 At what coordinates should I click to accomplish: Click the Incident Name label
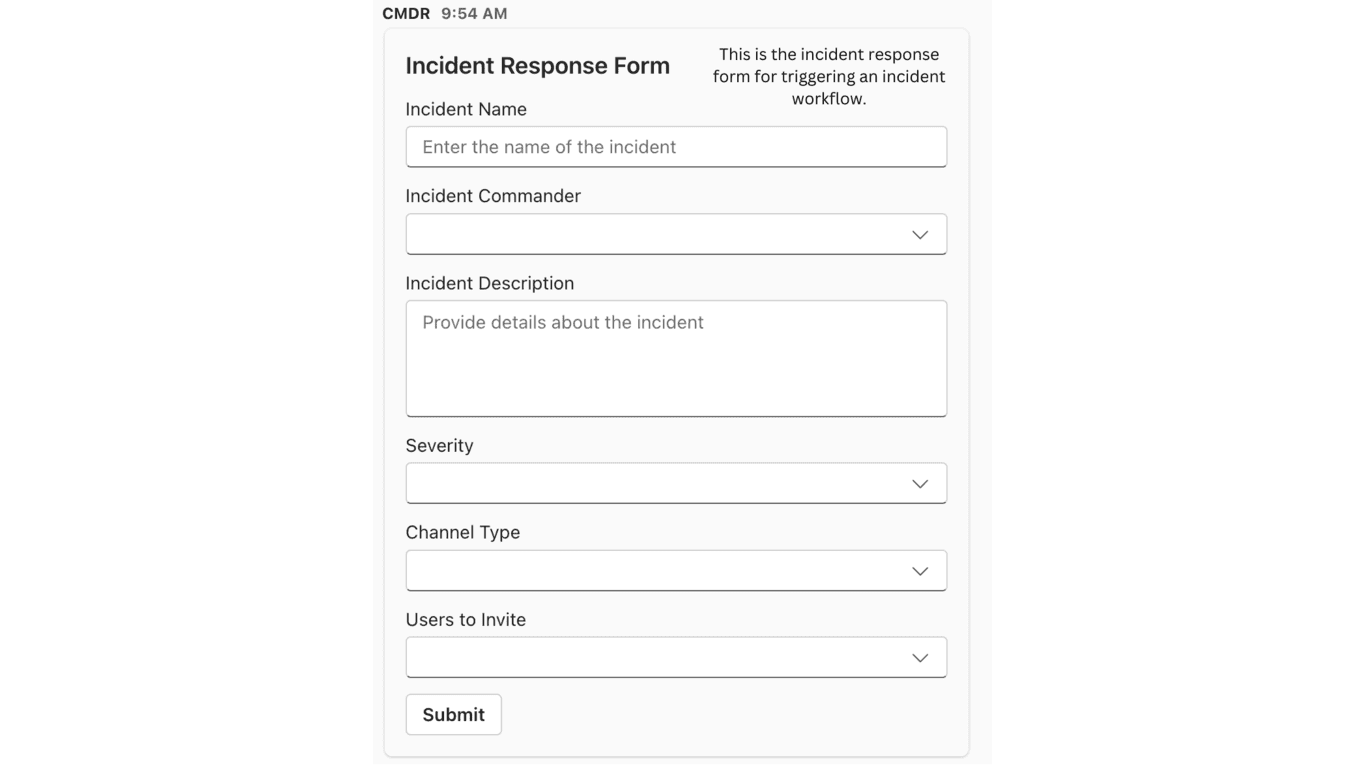[466, 109]
